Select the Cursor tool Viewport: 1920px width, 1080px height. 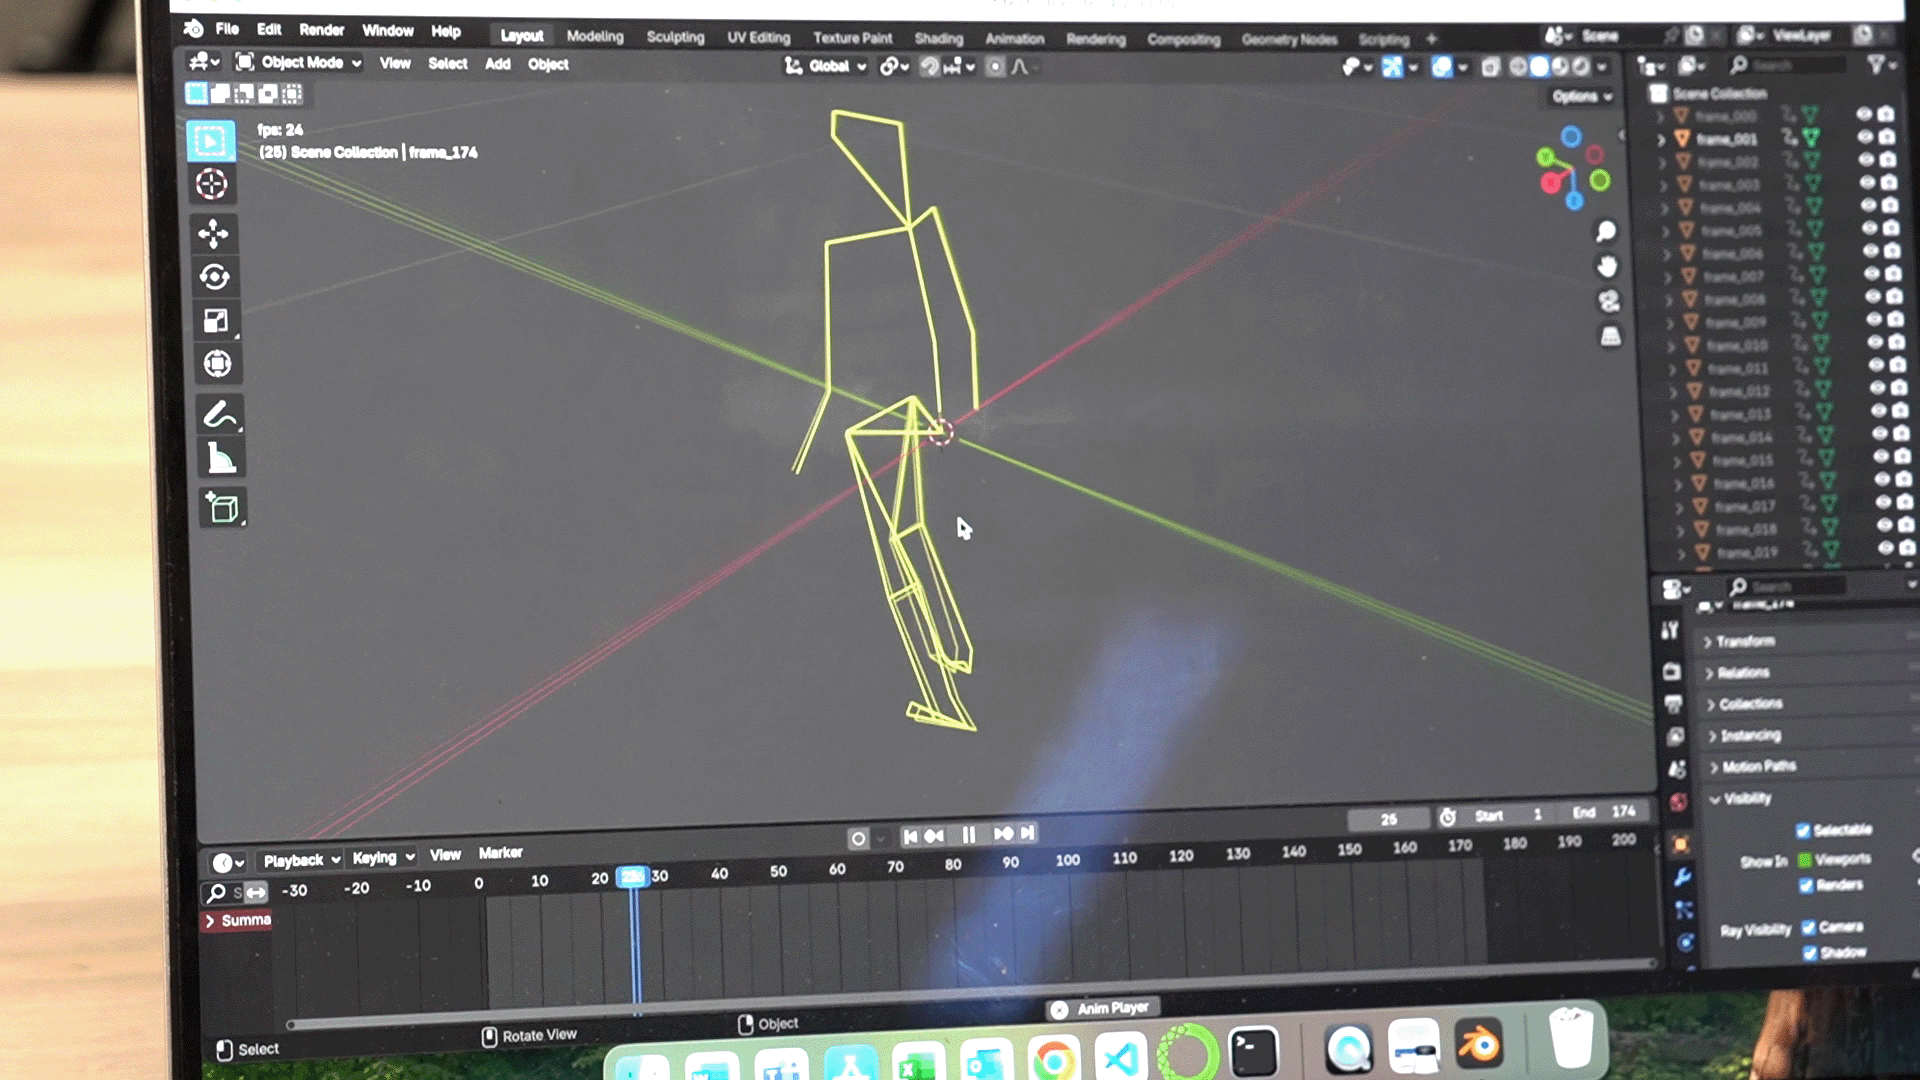click(211, 184)
